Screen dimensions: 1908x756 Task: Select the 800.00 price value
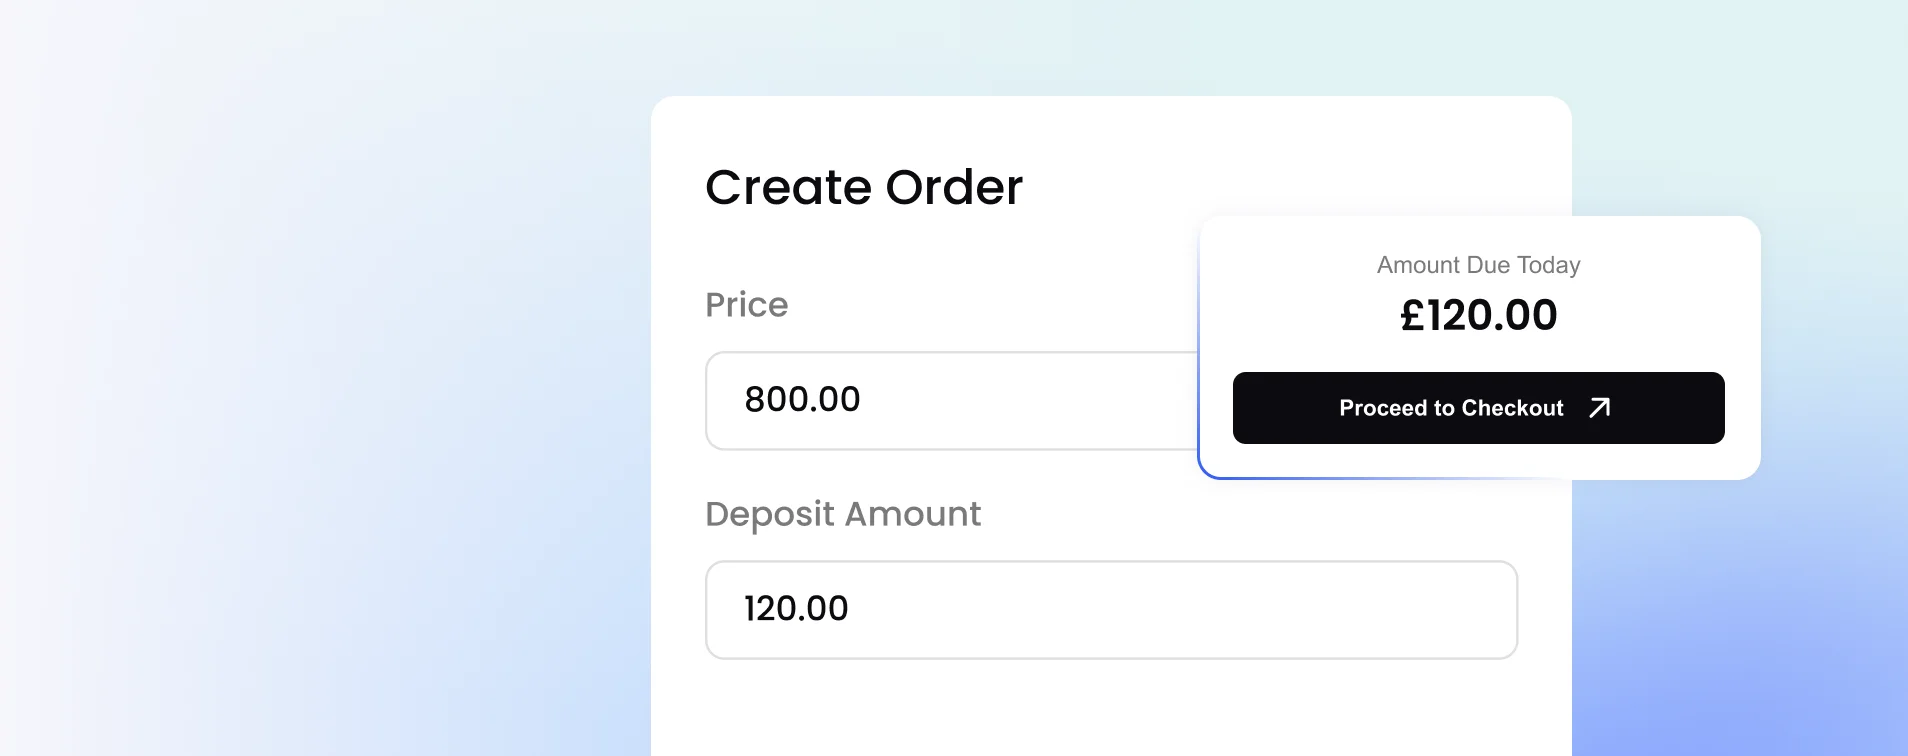tap(802, 399)
